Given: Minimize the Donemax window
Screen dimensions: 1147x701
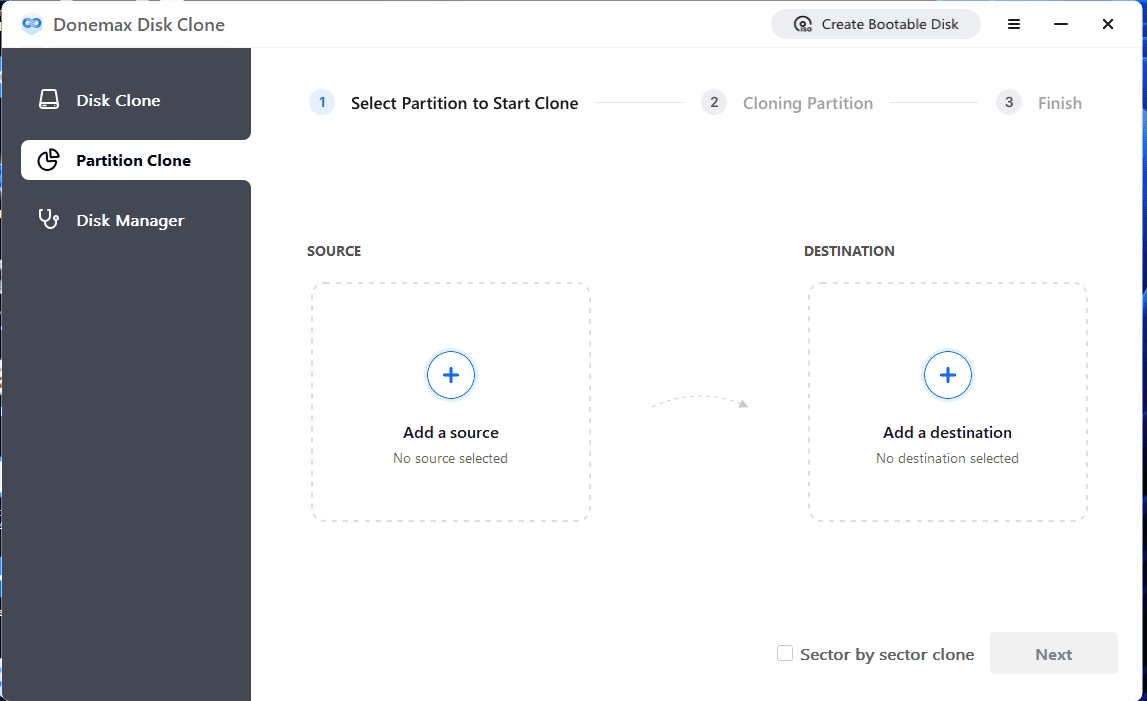Looking at the screenshot, I should (1061, 24).
